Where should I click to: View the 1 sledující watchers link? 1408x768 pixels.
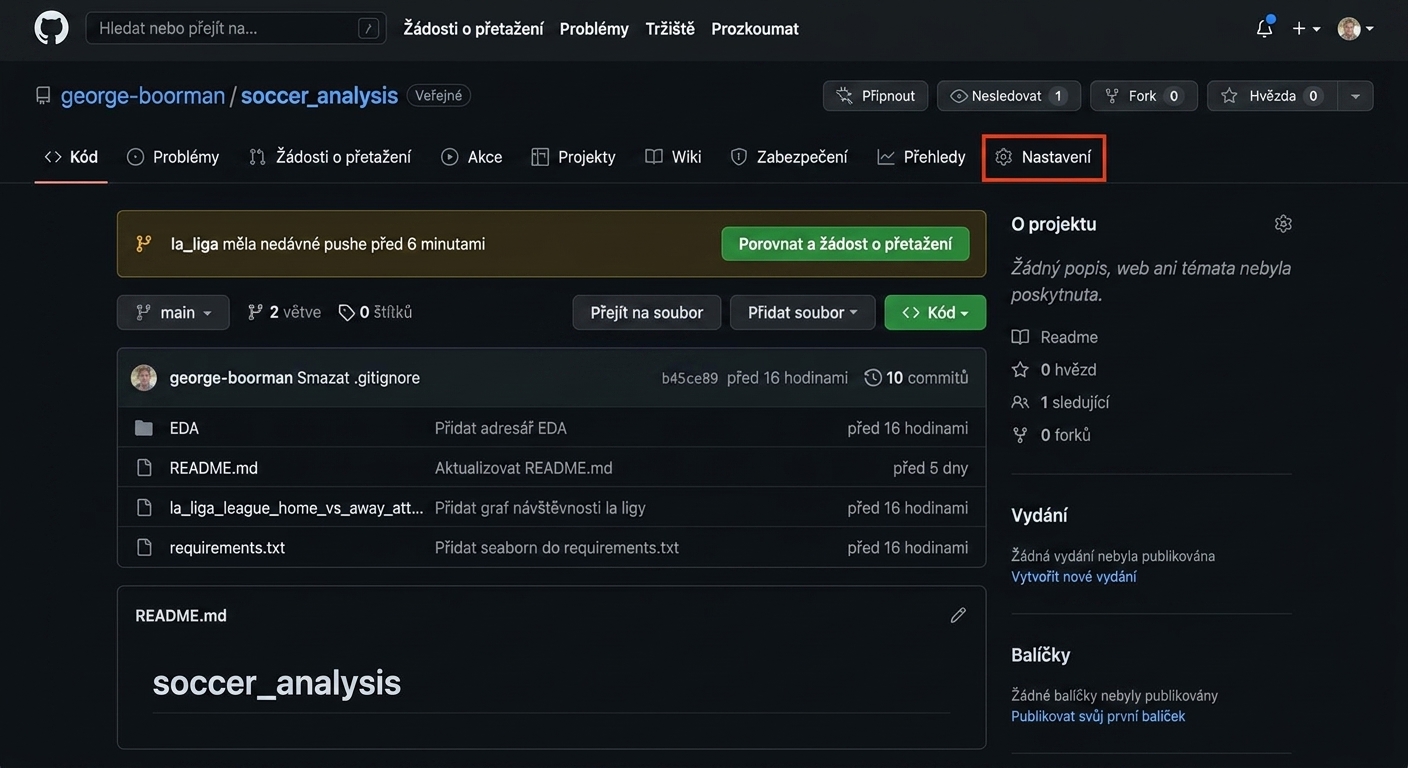coord(1061,402)
